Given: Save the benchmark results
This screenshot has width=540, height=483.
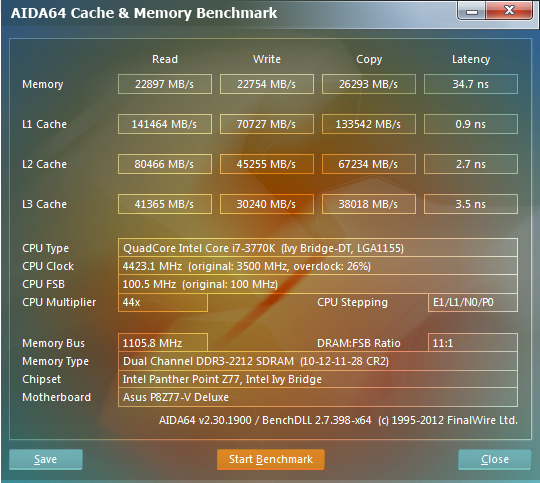Looking at the screenshot, I should click(x=46, y=459).
